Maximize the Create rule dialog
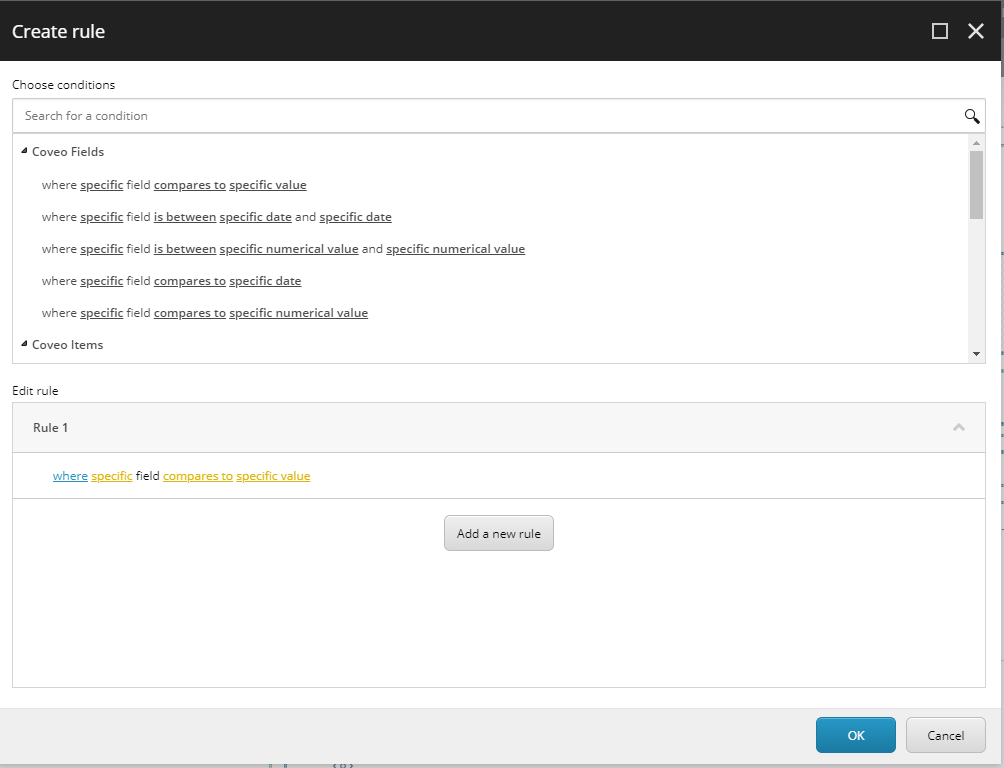The height and width of the screenshot is (768, 1004). (939, 31)
